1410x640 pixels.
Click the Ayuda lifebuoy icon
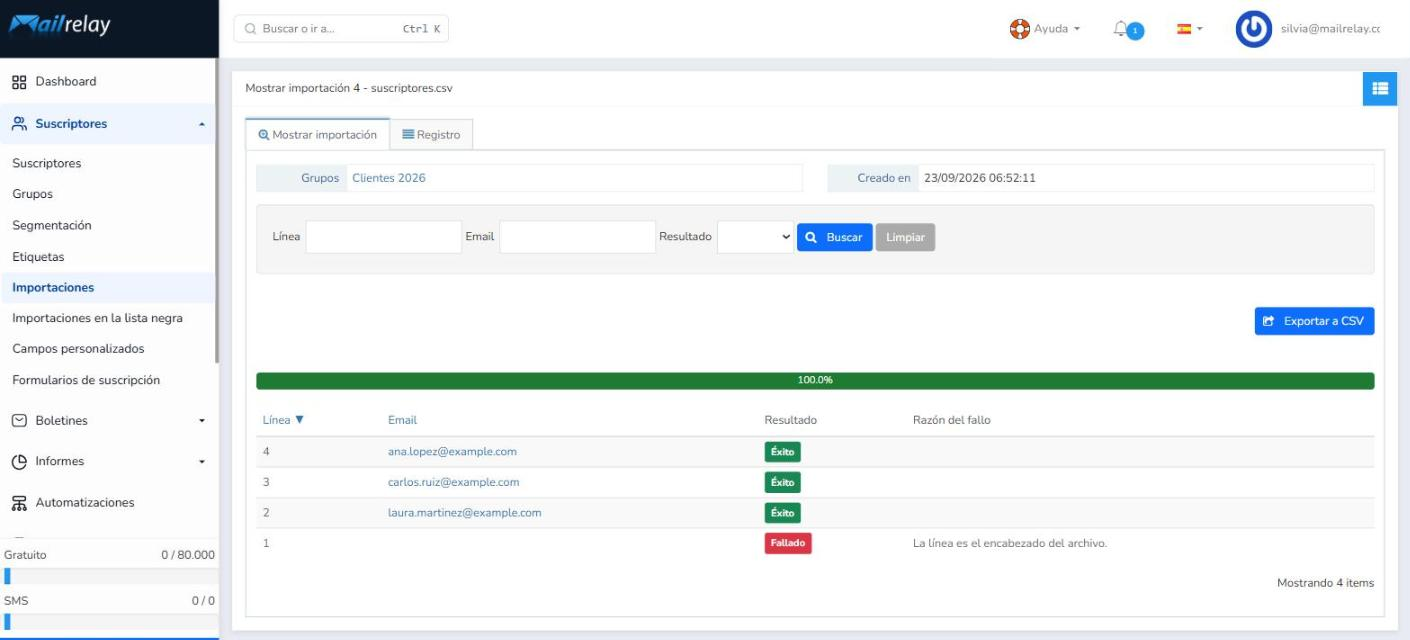tap(1019, 29)
